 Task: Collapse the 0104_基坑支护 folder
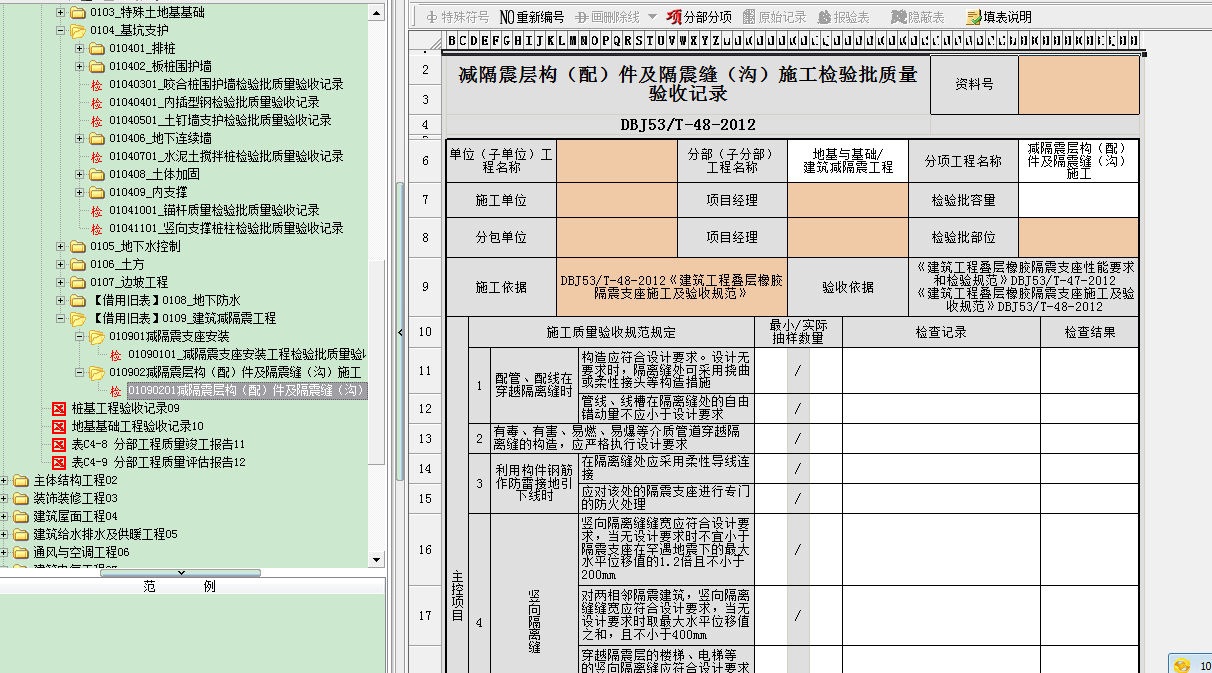[61, 30]
